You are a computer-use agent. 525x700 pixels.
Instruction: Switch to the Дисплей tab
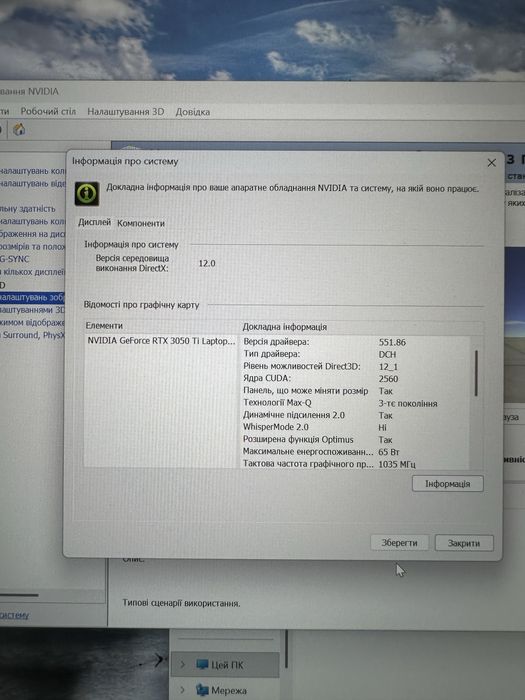[94, 222]
